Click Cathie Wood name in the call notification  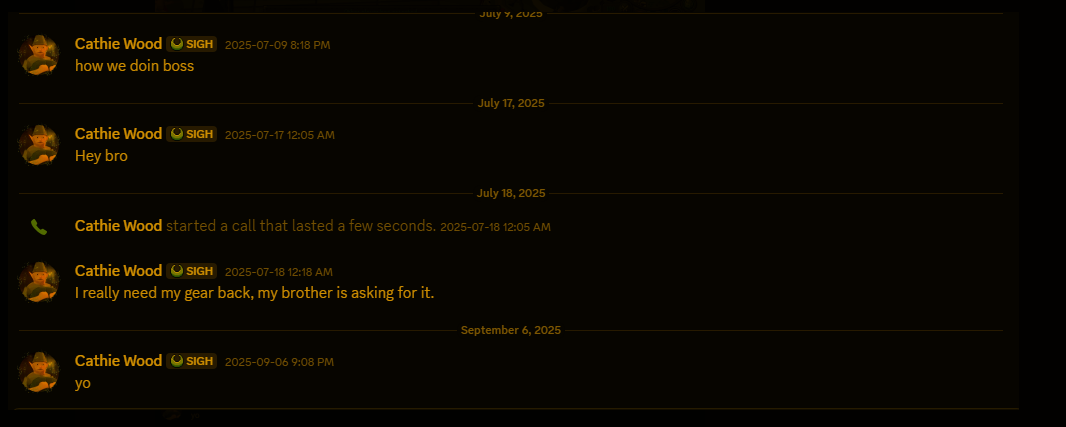tap(118, 226)
